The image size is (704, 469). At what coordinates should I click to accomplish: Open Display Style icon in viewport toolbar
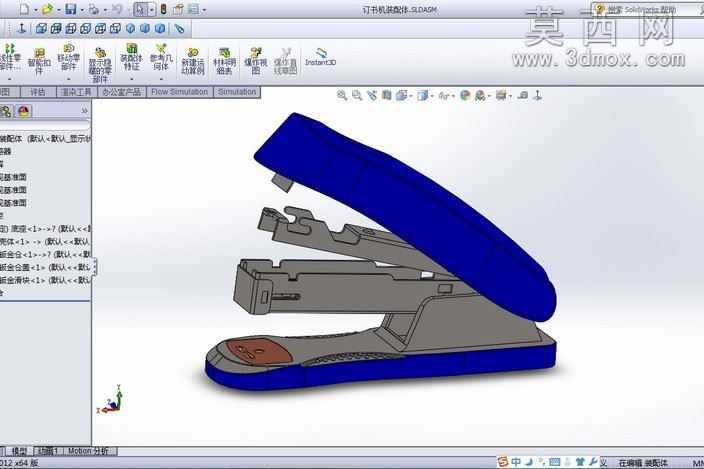(x=422, y=95)
